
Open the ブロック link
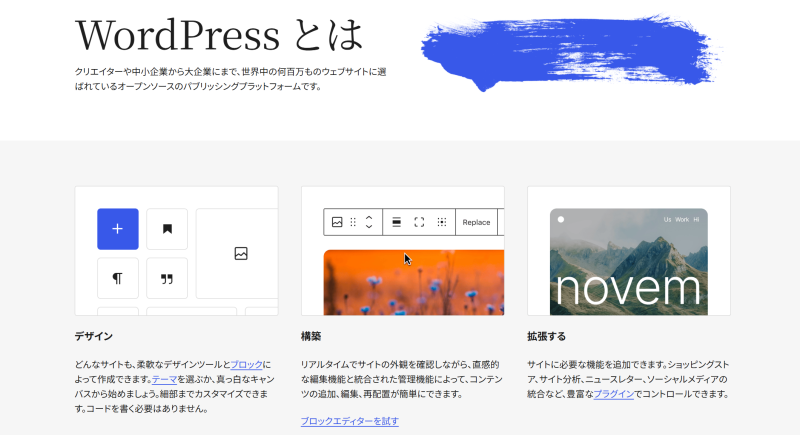[x=246, y=365]
